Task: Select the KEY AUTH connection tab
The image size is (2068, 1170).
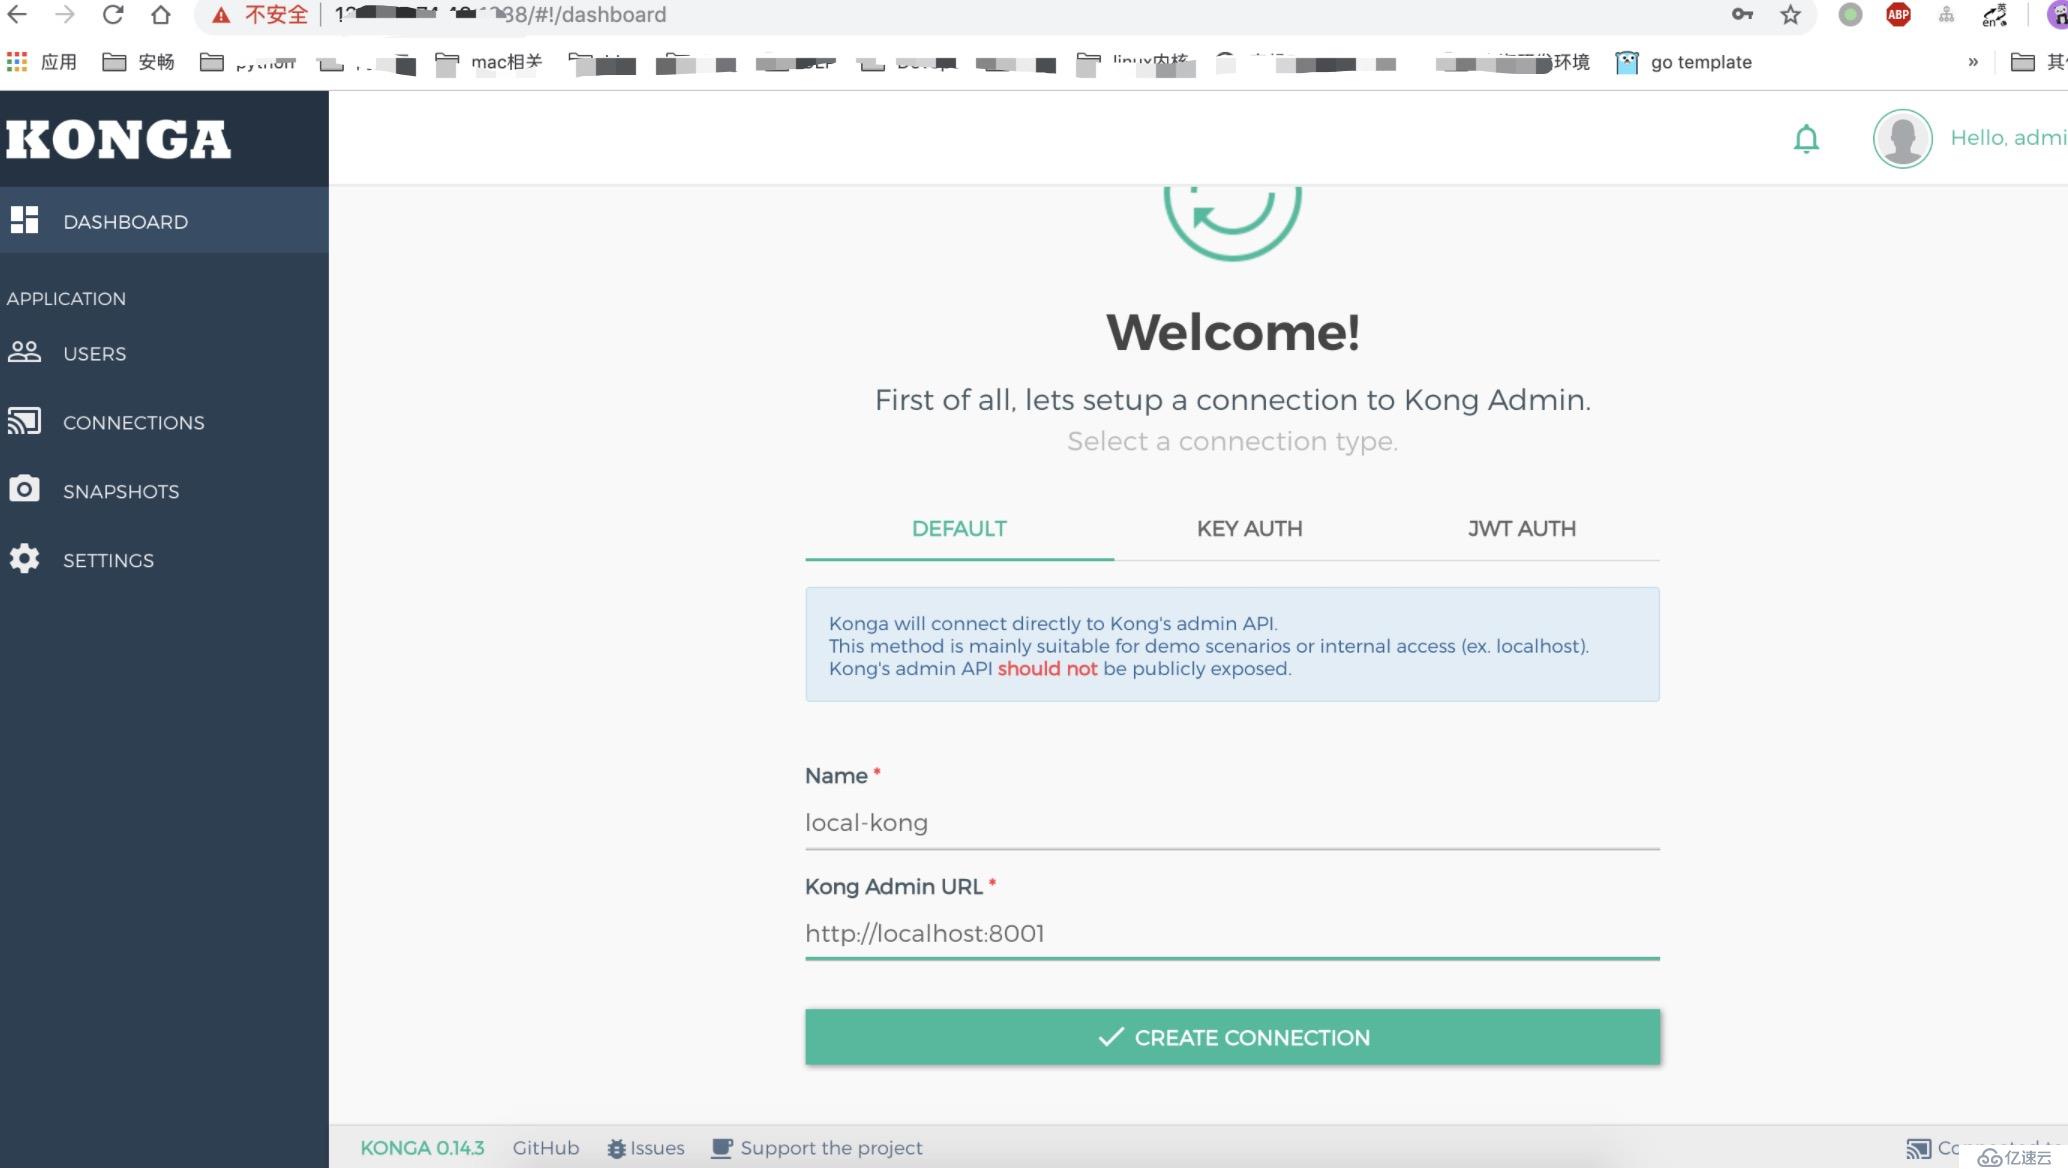Action: pyautogui.click(x=1248, y=528)
